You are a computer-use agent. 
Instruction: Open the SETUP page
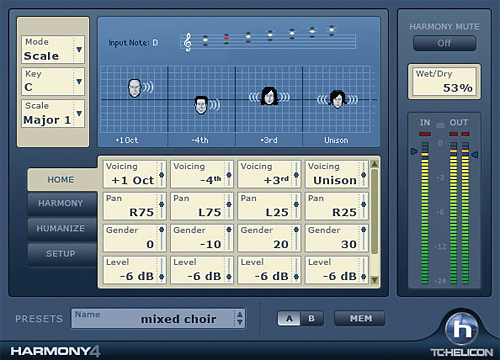tap(61, 254)
